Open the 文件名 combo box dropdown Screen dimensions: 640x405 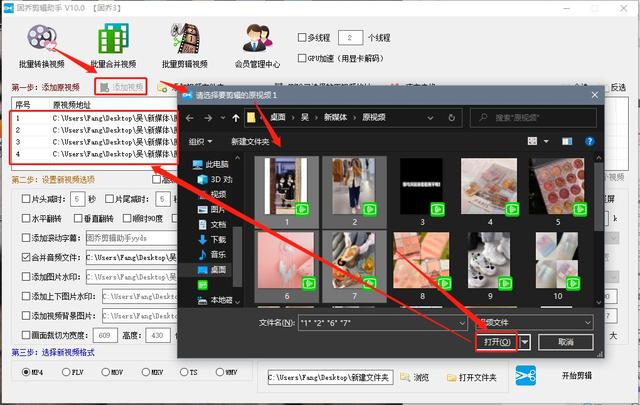click(x=462, y=323)
